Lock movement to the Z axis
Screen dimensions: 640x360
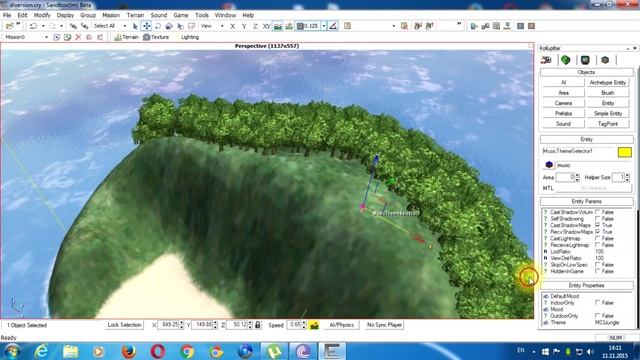(x=255, y=26)
